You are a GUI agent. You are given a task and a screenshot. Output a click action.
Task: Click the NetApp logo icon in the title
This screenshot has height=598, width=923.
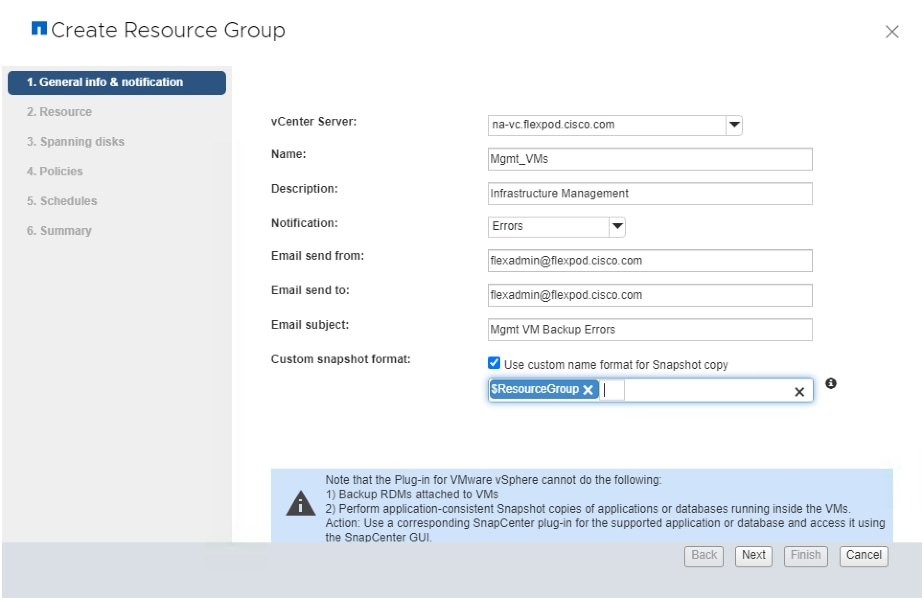point(39,28)
